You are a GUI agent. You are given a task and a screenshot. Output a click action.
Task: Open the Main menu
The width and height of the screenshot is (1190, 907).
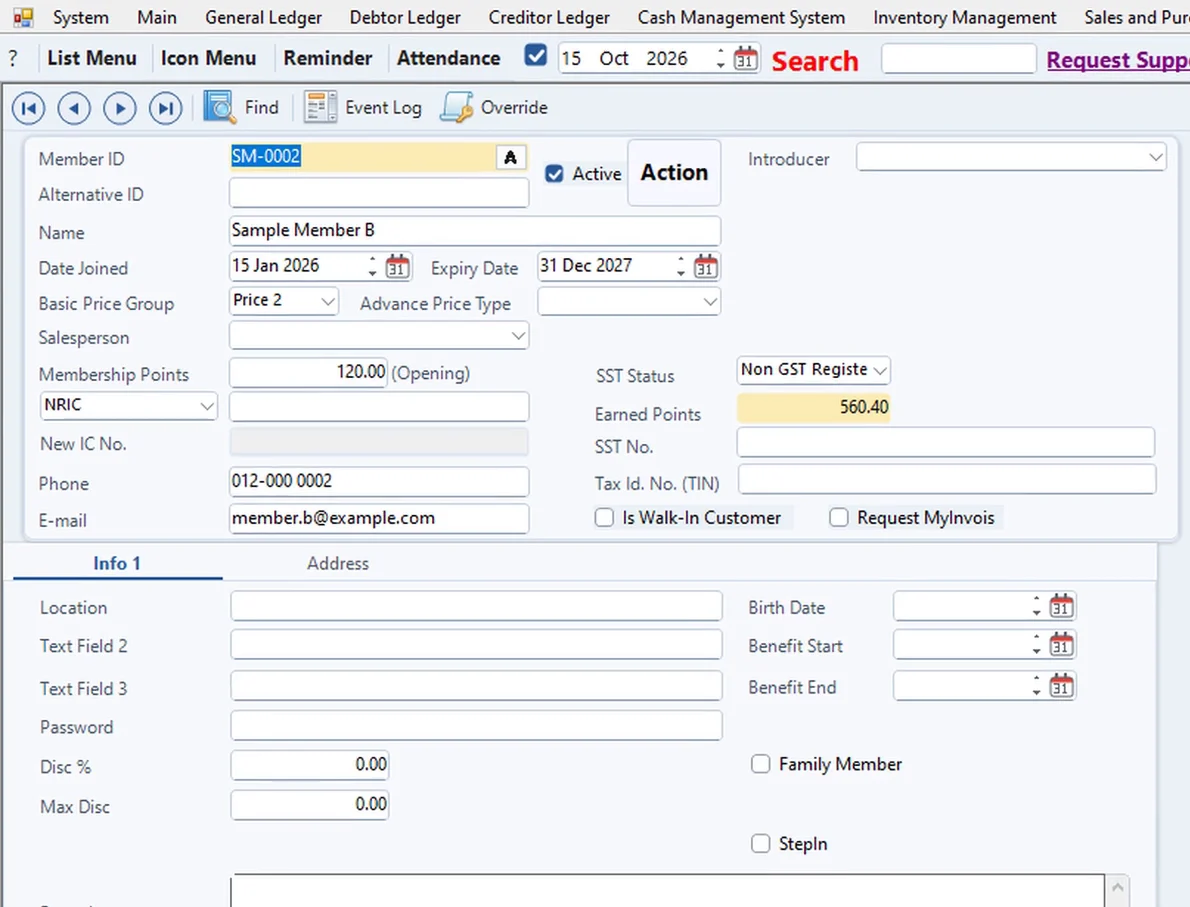(157, 17)
